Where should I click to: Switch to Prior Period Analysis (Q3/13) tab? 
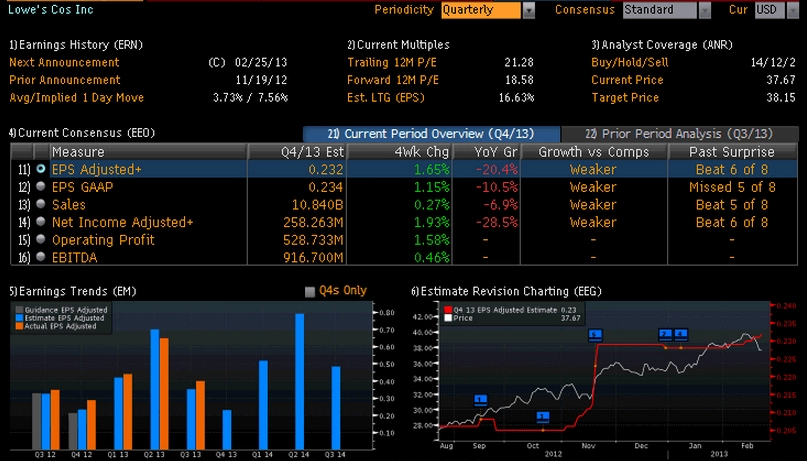click(680, 134)
